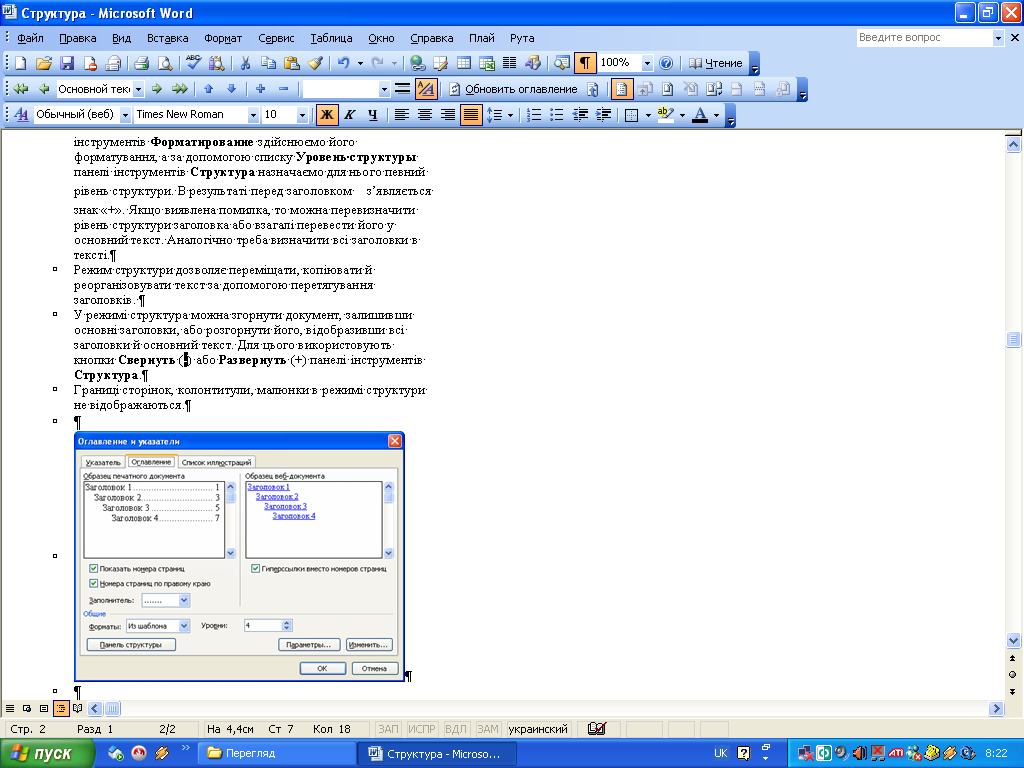Viewport: 1024px width, 768px height.
Task: Undo the last action
Action: coord(344,63)
